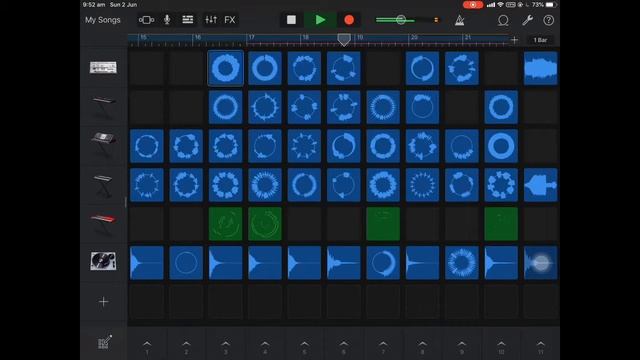This screenshot has width=640, height=360.
Task: Move the playhead marker on ruler
Action: (x=344, y=40)
